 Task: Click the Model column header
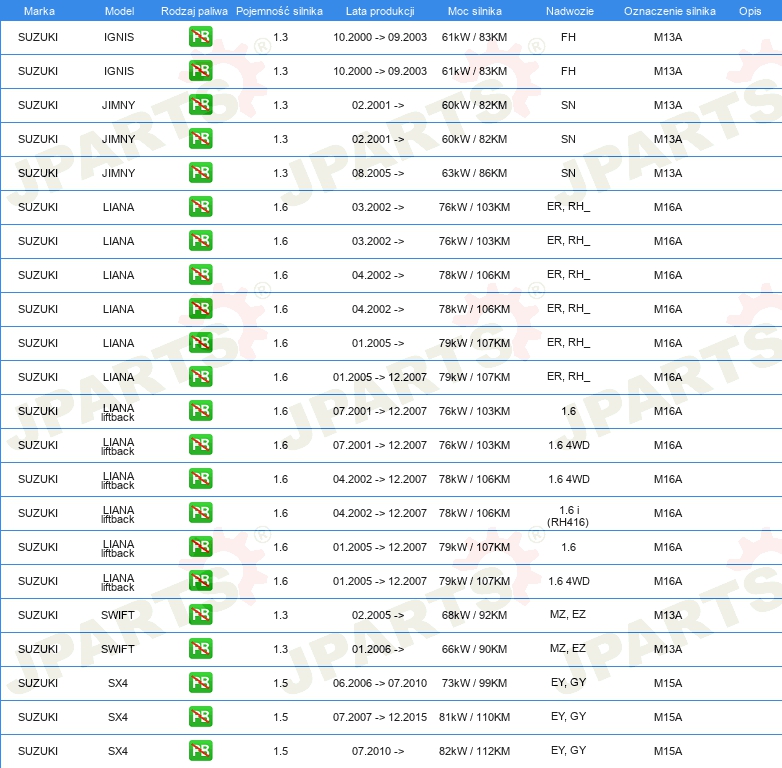click(119, 11)
